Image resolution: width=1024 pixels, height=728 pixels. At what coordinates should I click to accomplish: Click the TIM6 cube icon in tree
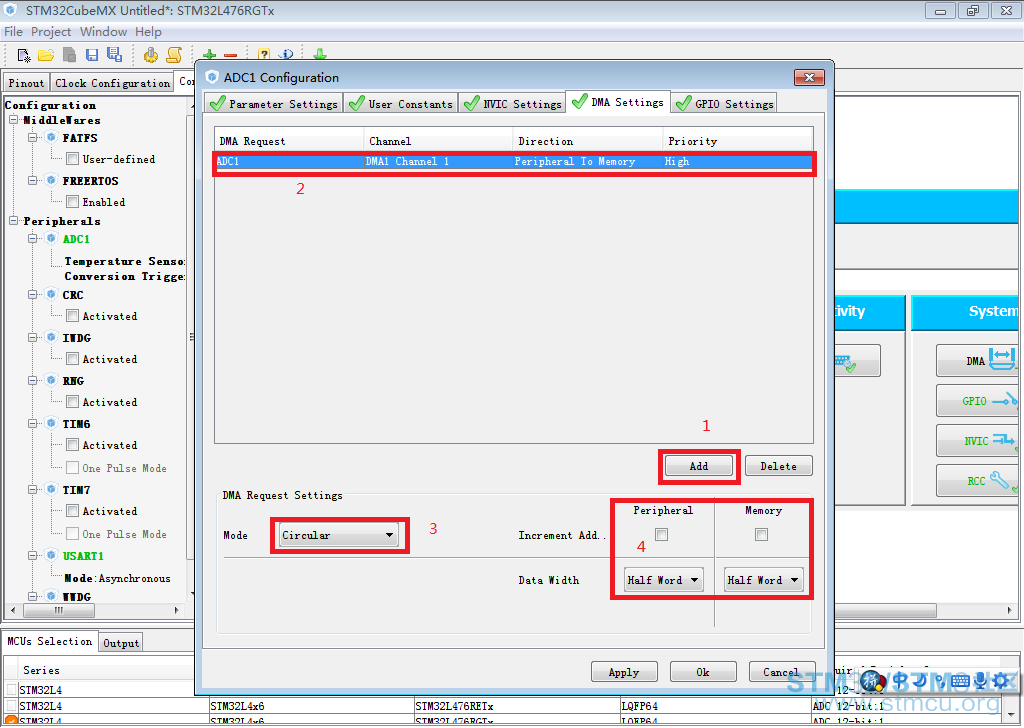point(52,424)
